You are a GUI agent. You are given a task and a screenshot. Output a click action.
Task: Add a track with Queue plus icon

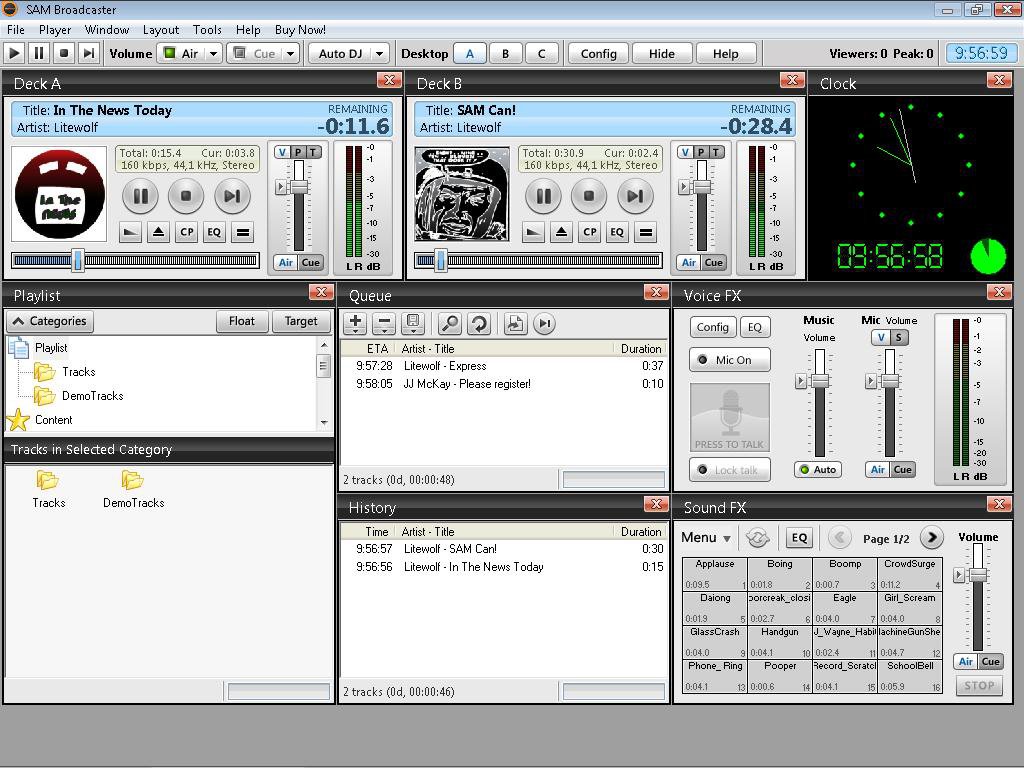tap(355, 323)
